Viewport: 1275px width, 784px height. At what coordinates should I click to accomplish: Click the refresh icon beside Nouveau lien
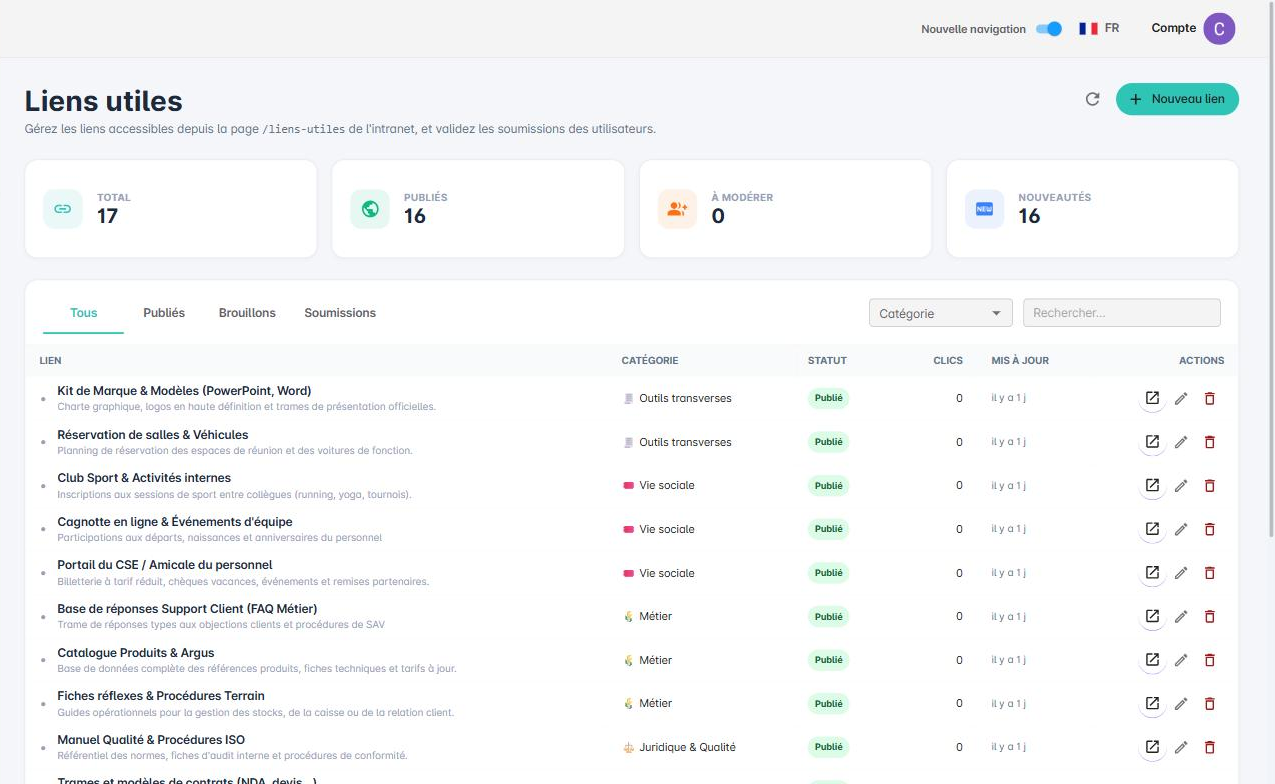(1093, 99)
